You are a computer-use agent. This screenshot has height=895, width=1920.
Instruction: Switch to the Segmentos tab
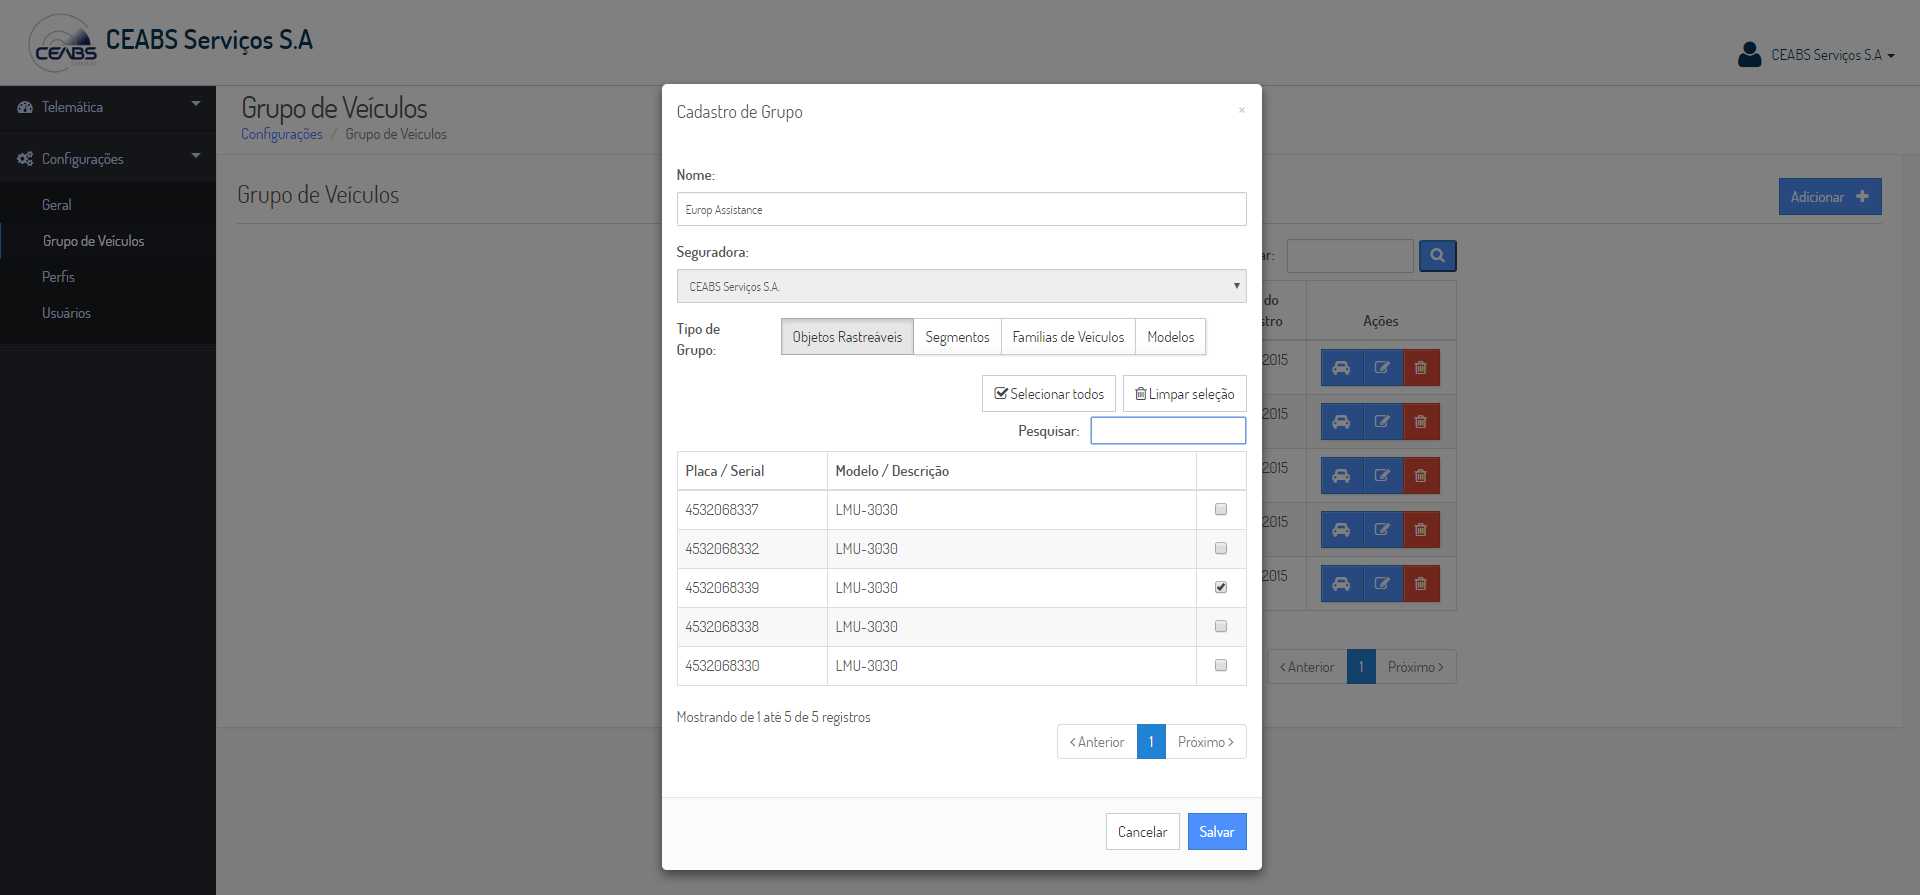[x=957, y=337]
